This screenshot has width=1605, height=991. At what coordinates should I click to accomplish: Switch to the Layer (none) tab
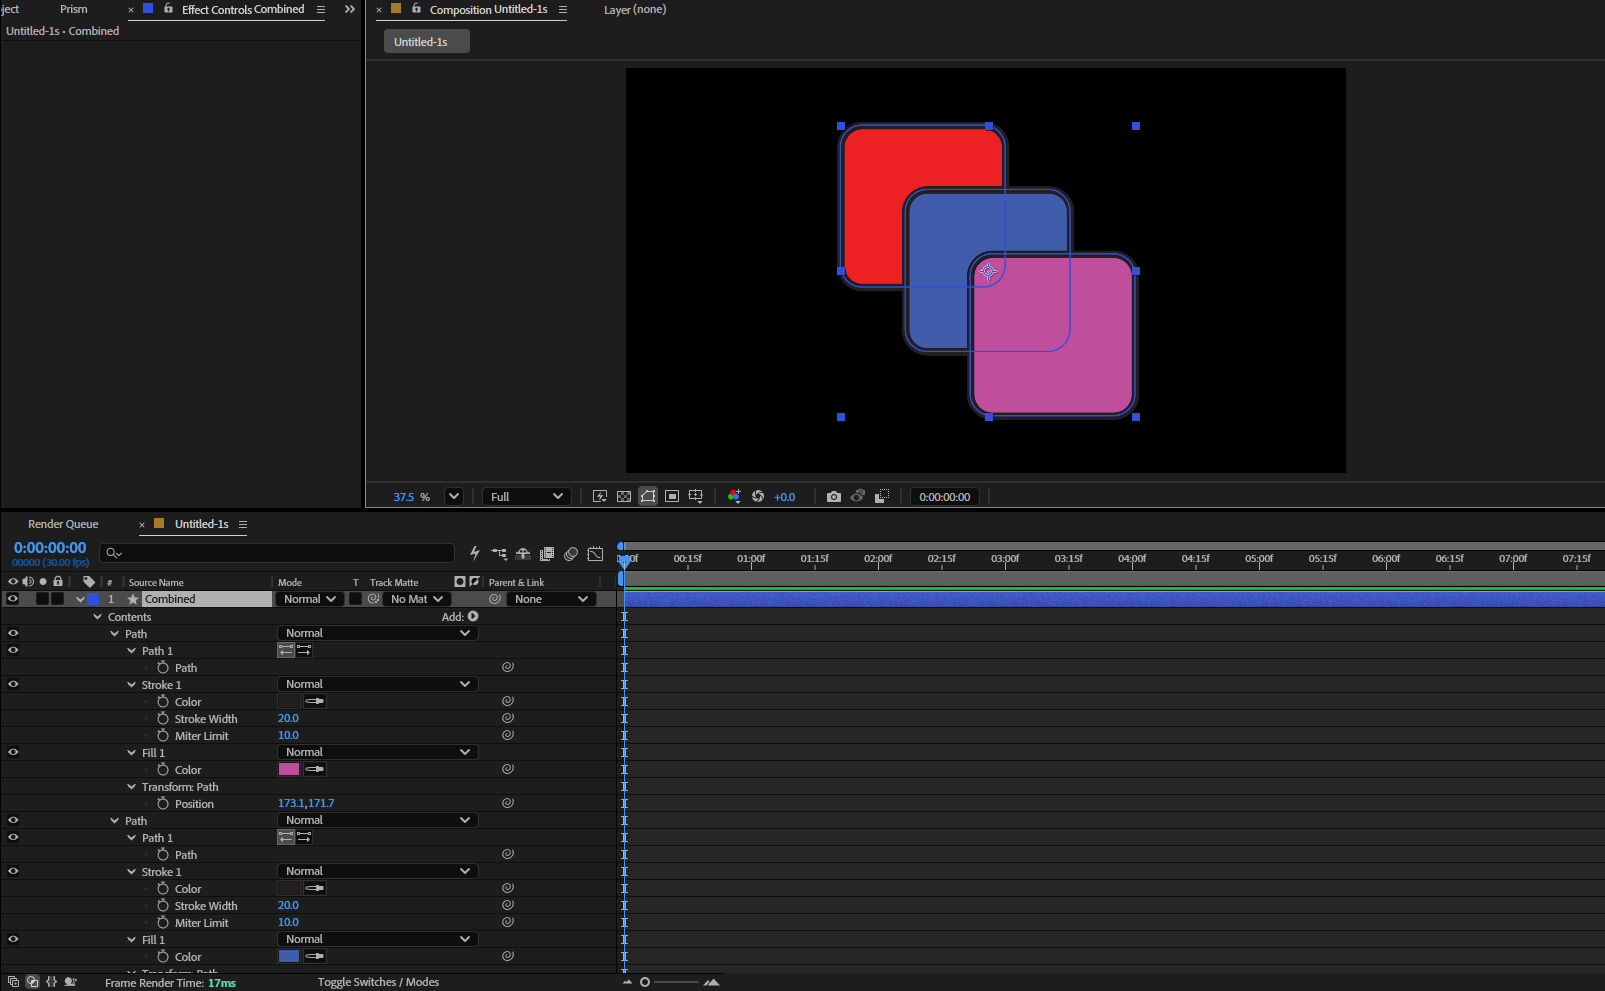click(x=635, y=9)
